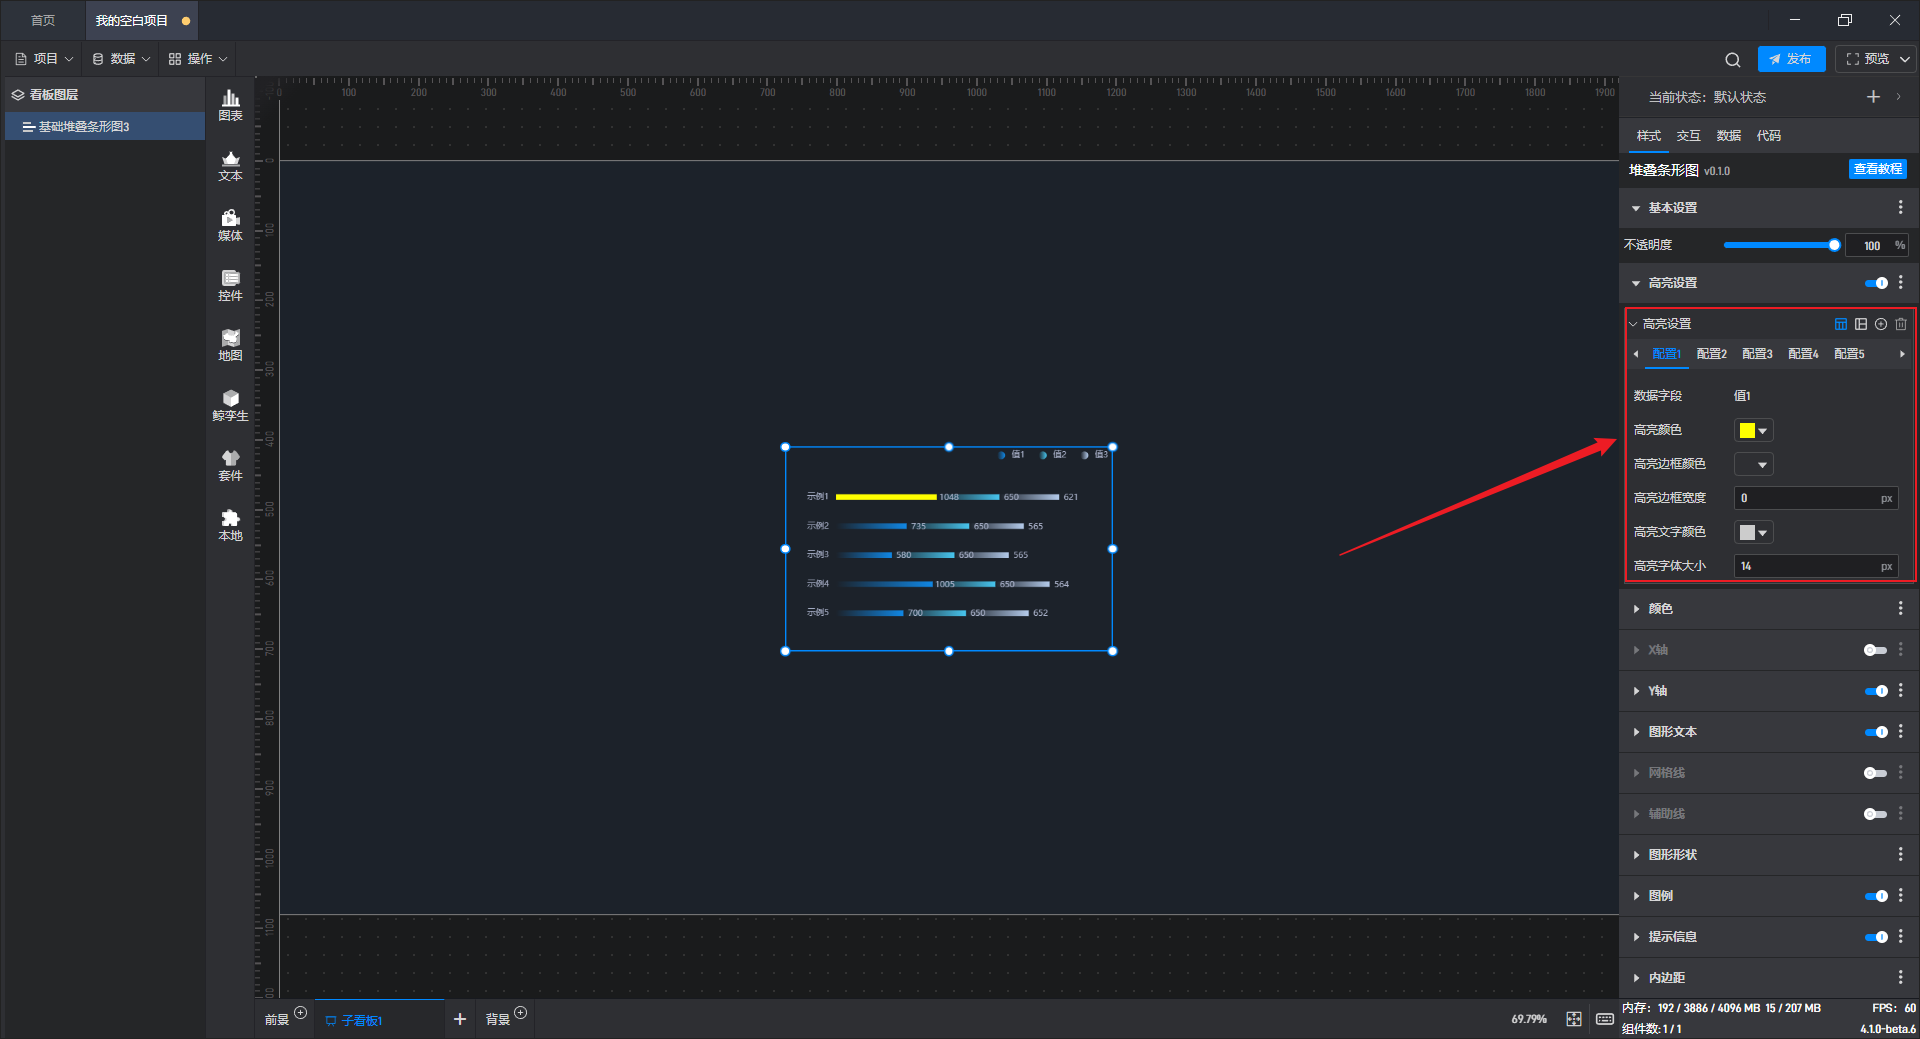Screen dimensions: 1920x1039
Task: Switch to the 交互 tab
Action: pyautogui.click(x=1688, y=136)
